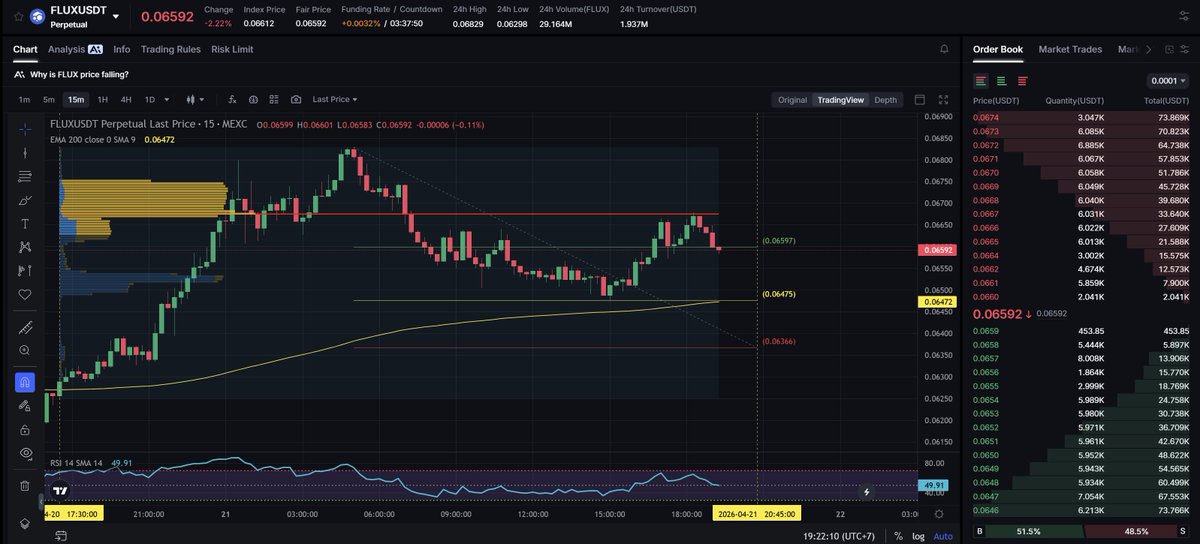Set timeframe to 1D
This screenshot has height=544, width=1200.
[x=150, y=100]
